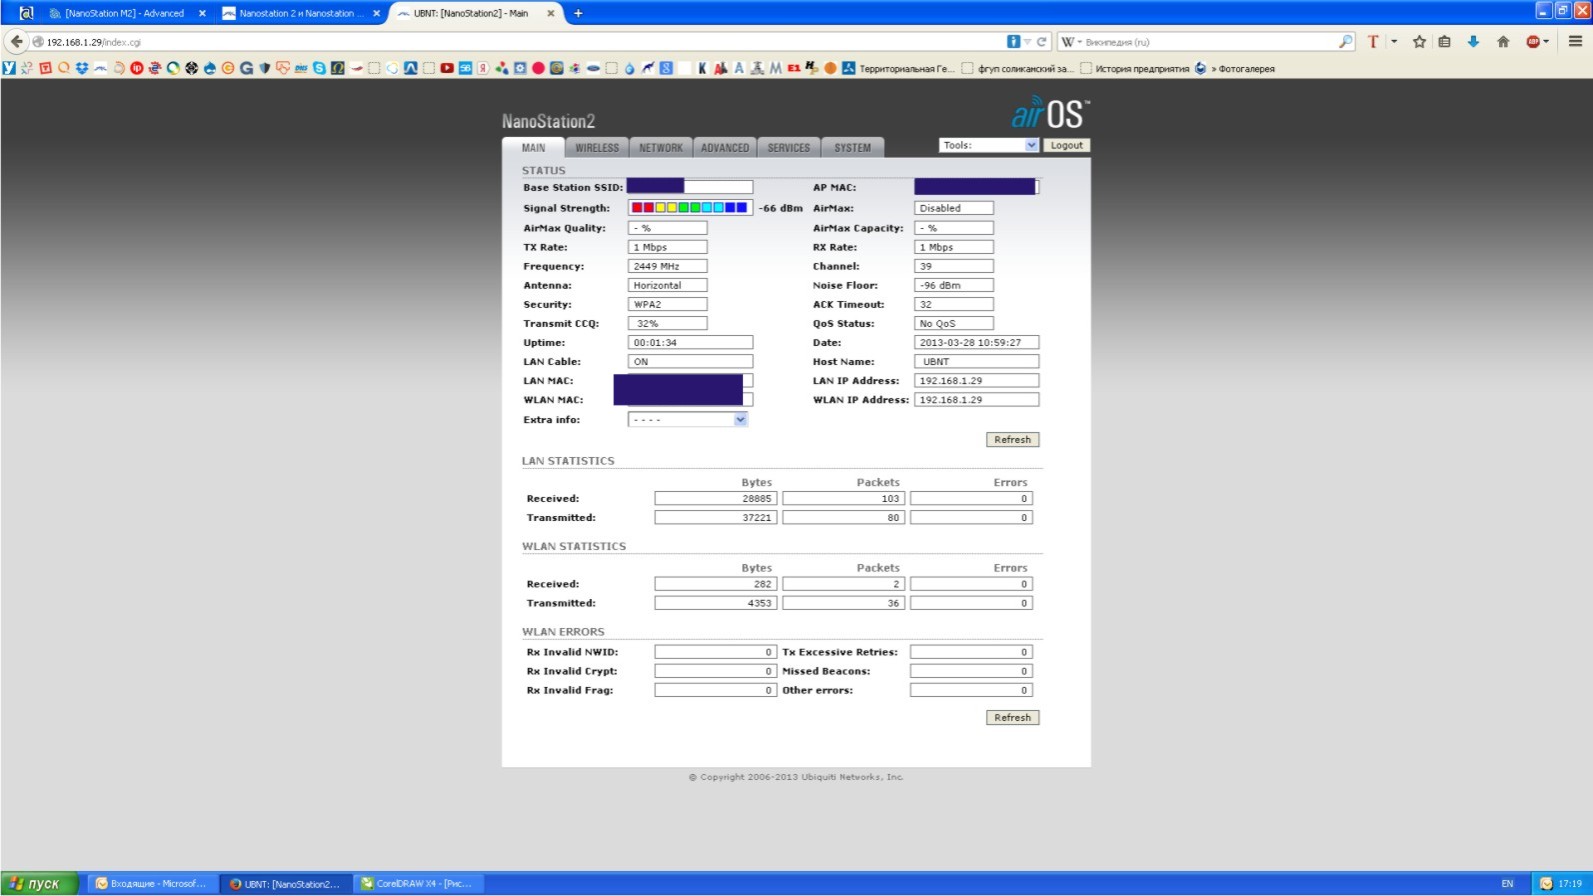Viewport: 1593px width, 896px height.
Task: Click the Transmit CCQ 32% value
Action: tap(667, 324)
